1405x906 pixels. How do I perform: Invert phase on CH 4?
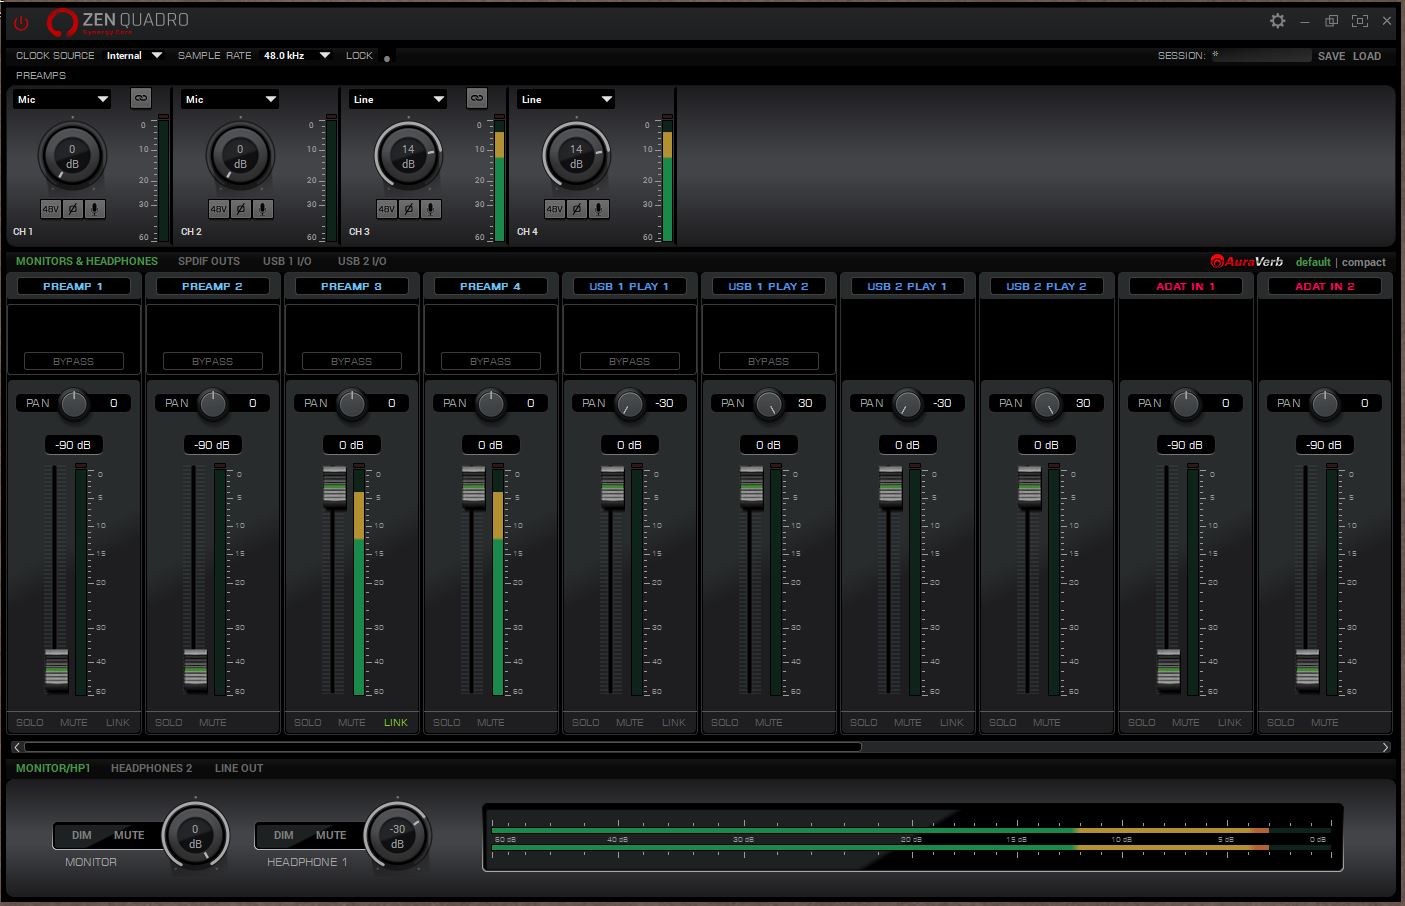point(577,209)
